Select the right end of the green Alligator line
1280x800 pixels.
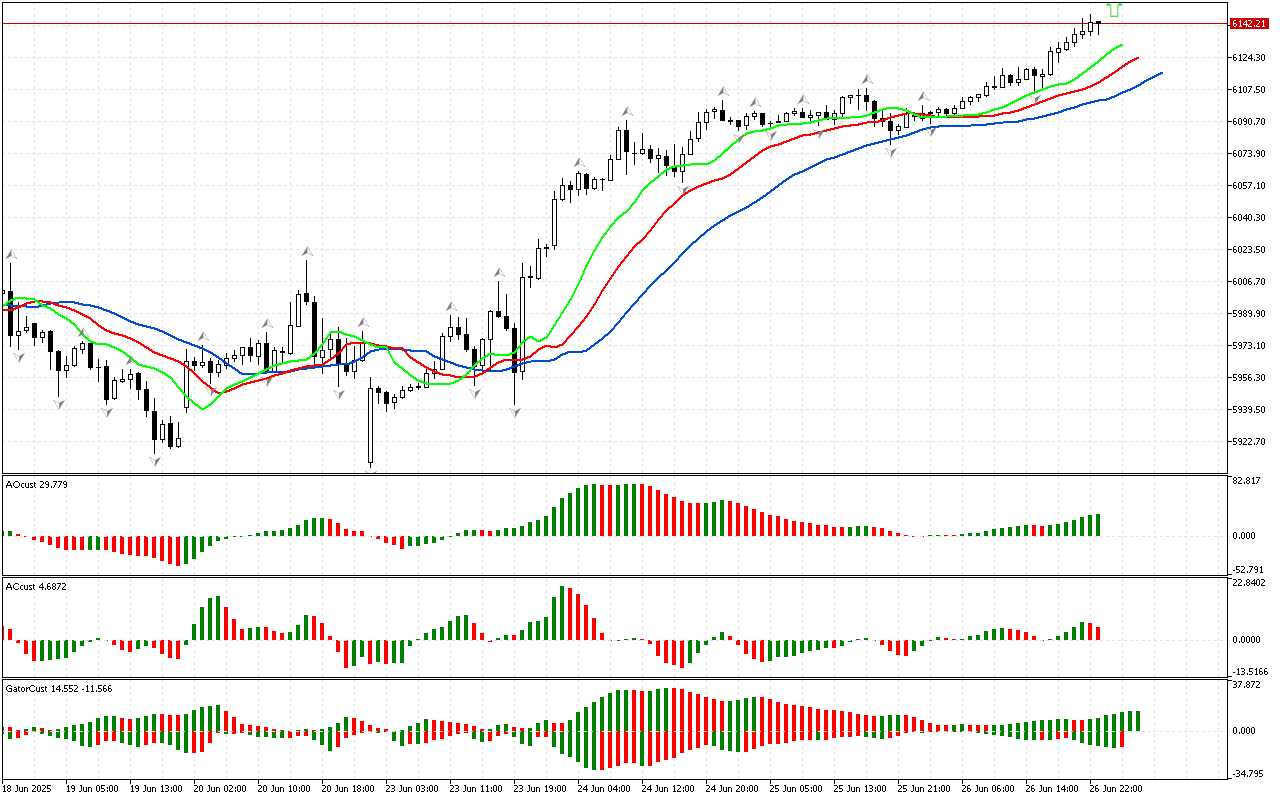1121,45
